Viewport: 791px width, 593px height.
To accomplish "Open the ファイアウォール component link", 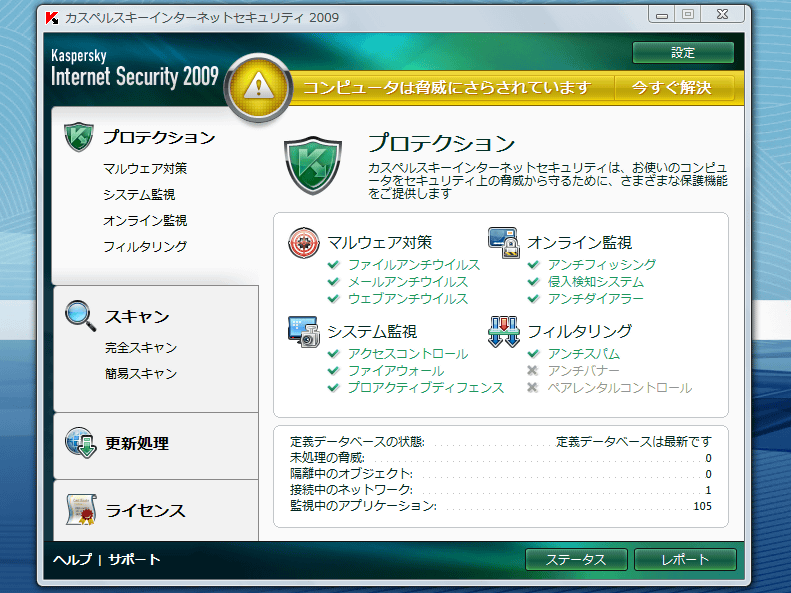I will [396, 371].
